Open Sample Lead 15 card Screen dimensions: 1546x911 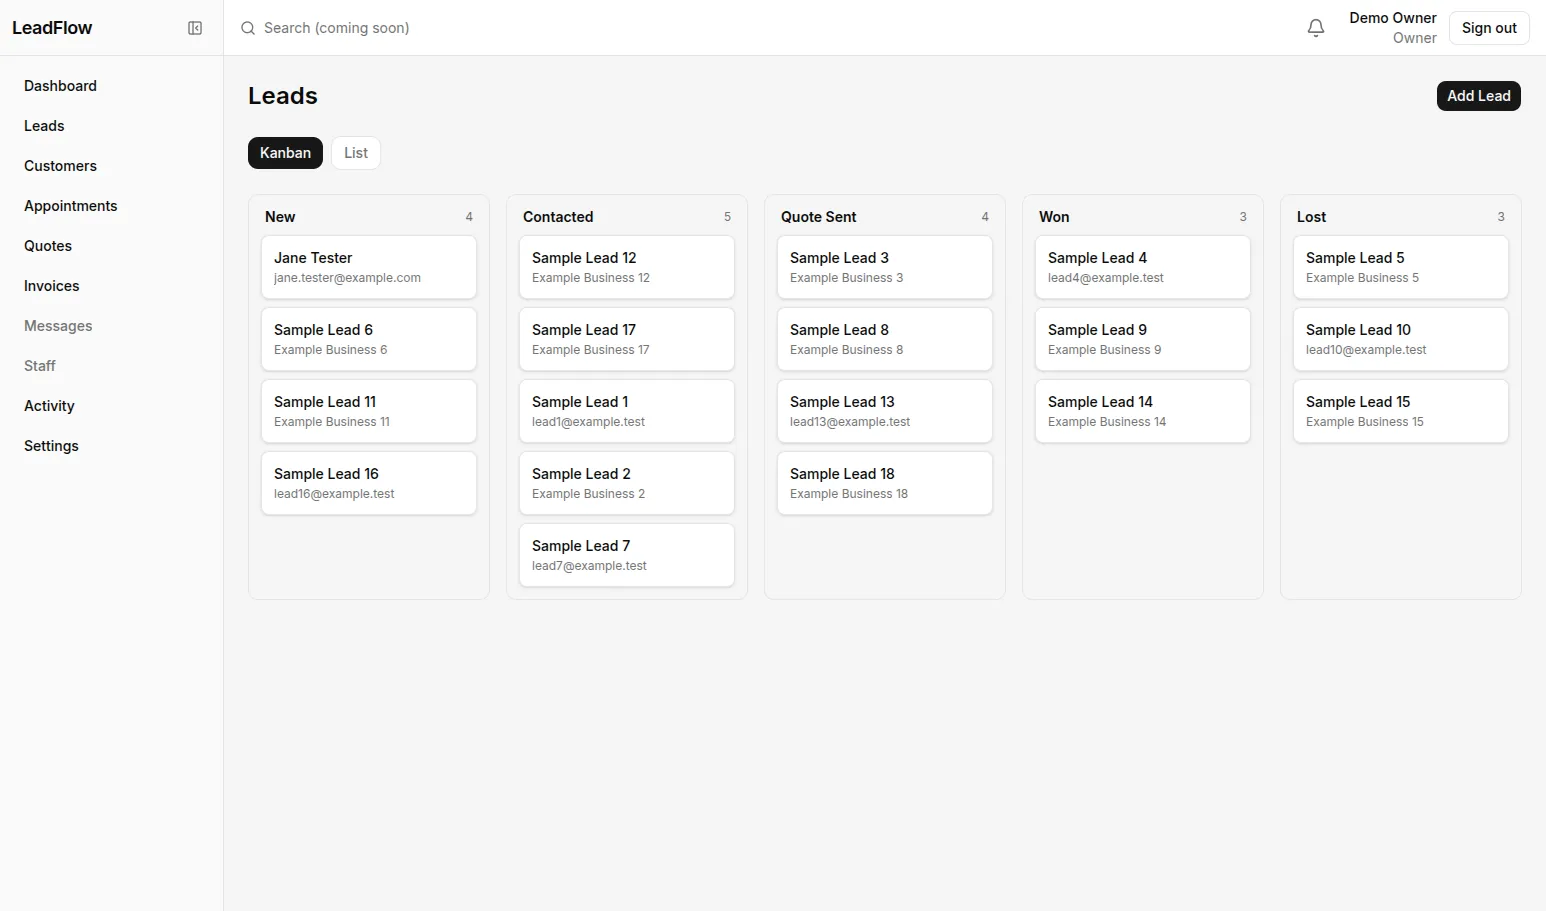(1401, 411)
